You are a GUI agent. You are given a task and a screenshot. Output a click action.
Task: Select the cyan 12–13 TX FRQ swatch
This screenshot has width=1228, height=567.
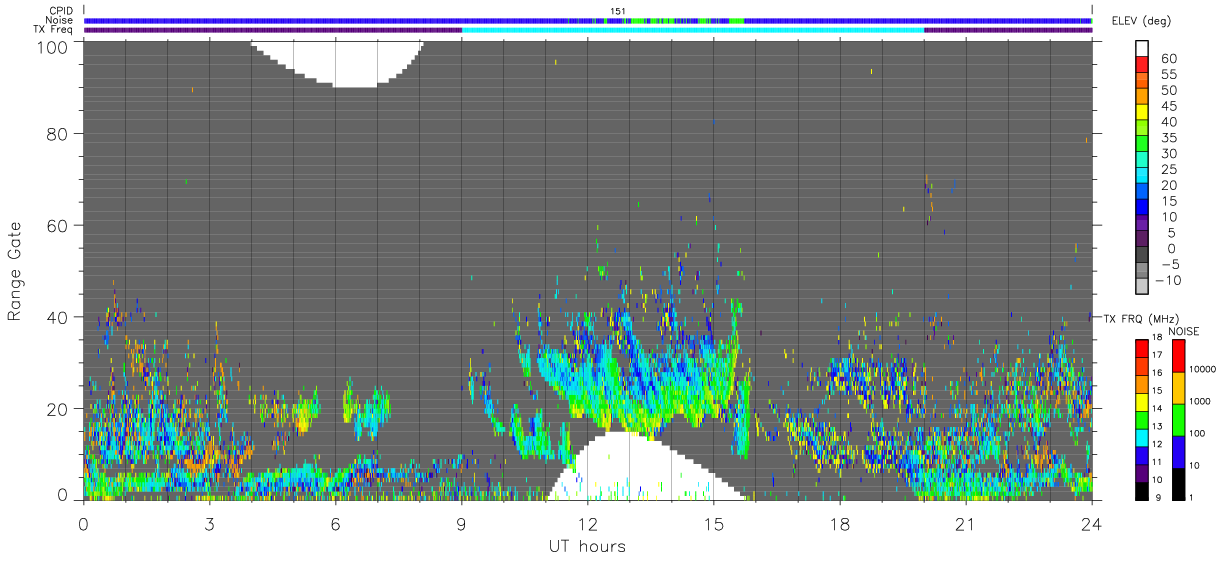pyautogui.click(x=1142, y=436)
